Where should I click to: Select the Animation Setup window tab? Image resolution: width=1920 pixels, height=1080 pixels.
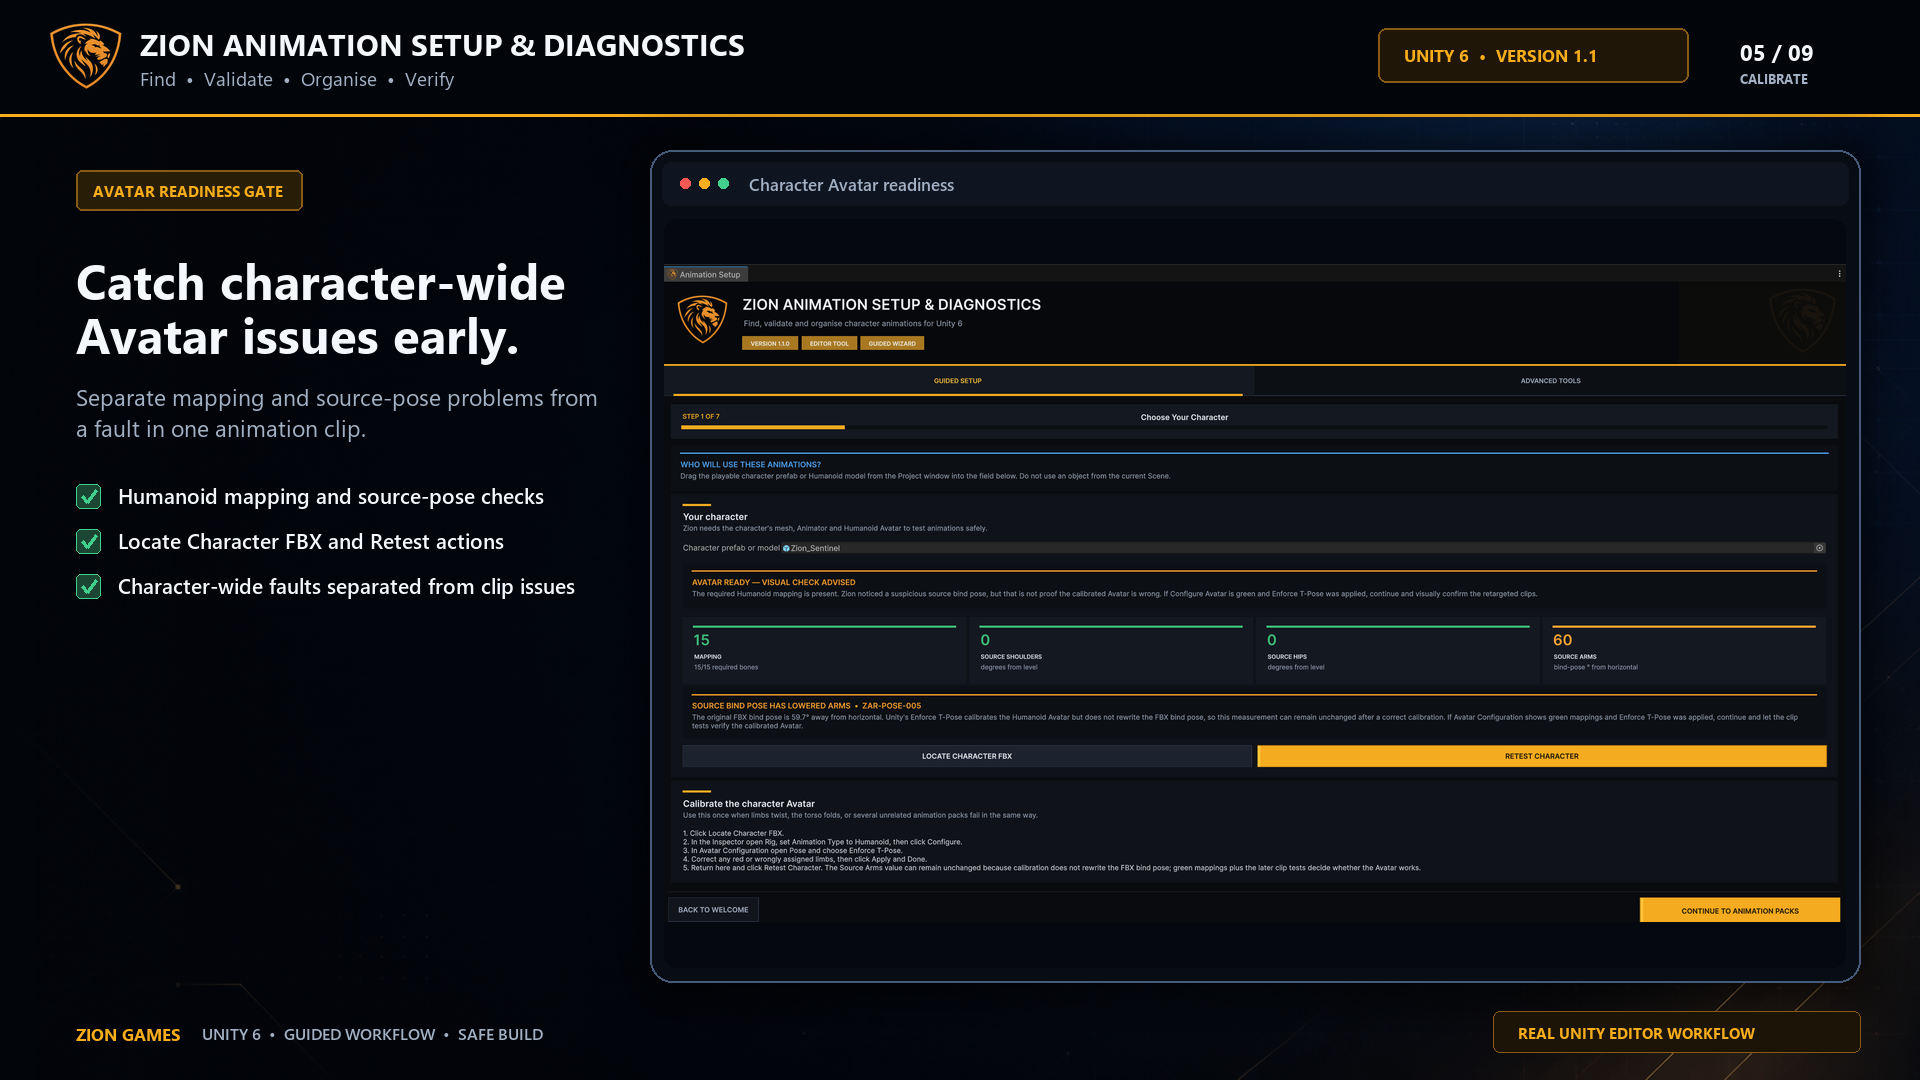point(706,274)
